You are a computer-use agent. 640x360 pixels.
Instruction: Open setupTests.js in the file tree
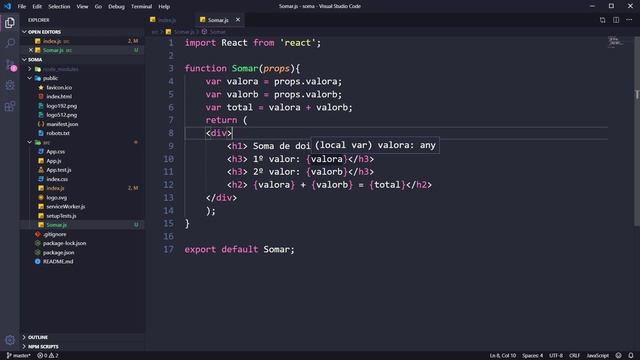point(82,216)
